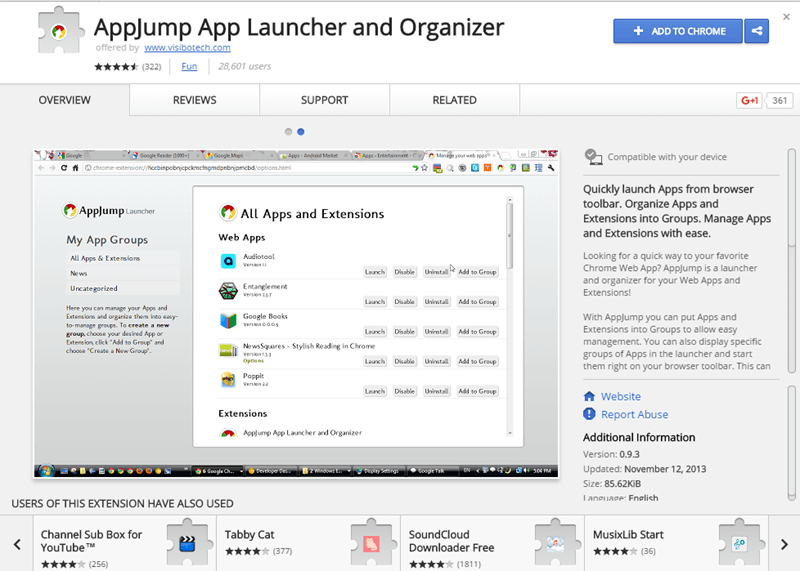Click the MusixLib Start music note icon
The height and width of the screenshot is (571, 800).
click(x=739, y=543)
